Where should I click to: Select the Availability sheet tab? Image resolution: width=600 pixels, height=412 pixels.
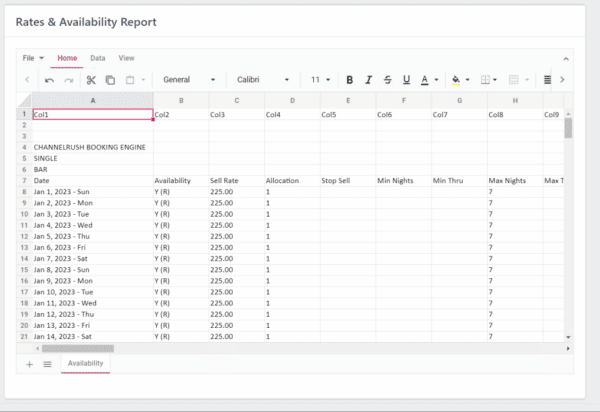(x=86, y=365)
